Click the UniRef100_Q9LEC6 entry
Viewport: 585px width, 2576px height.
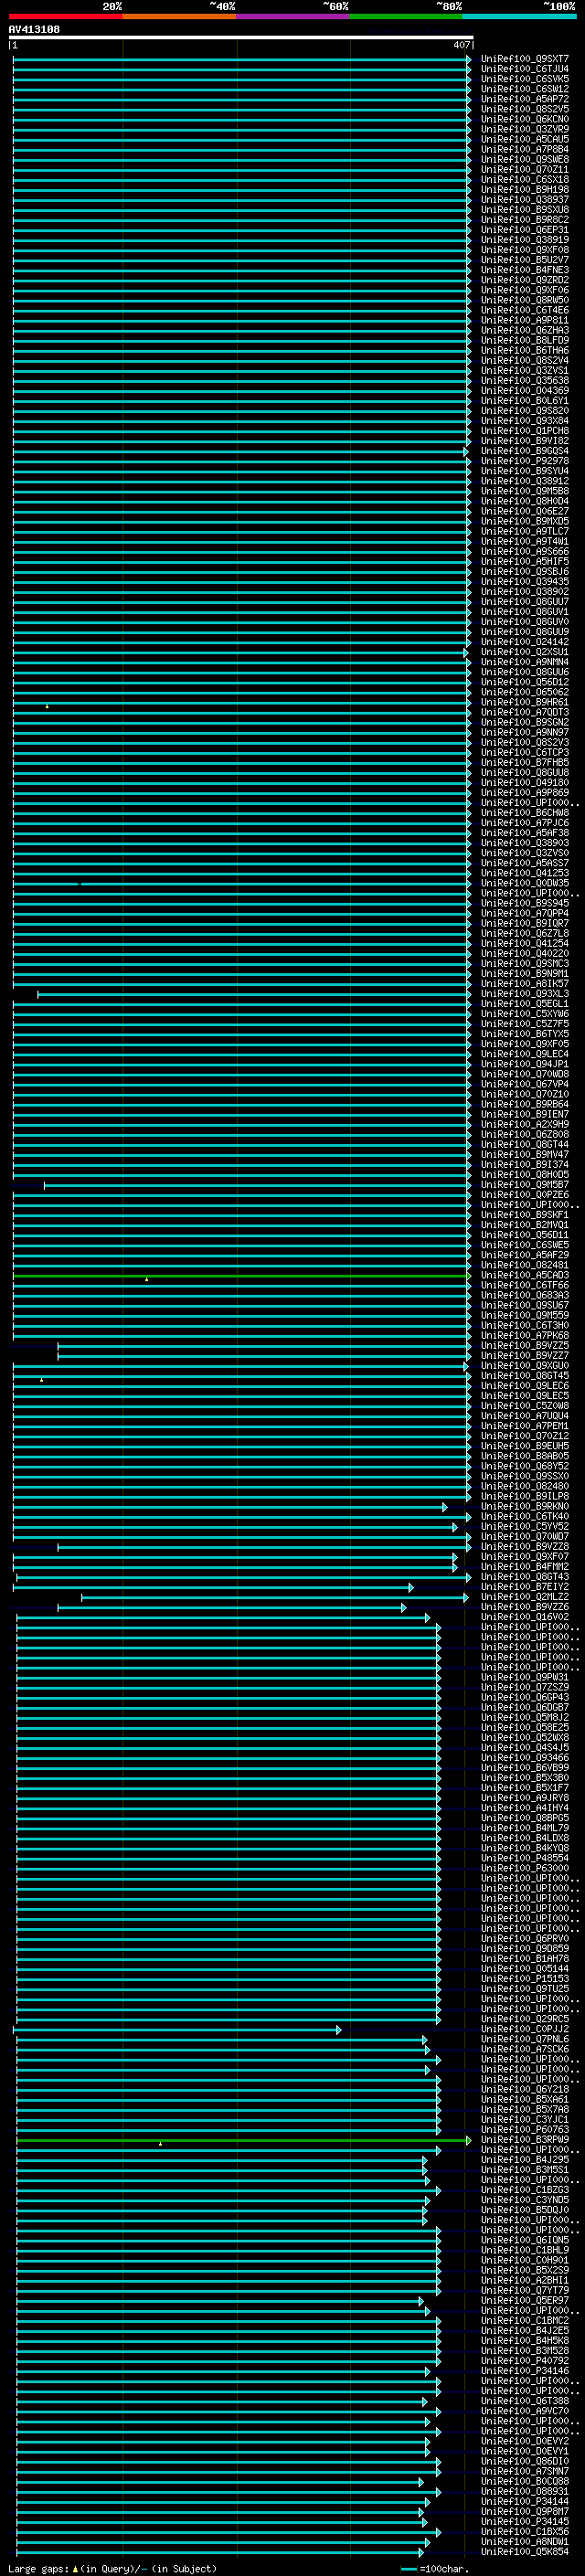525,1386
